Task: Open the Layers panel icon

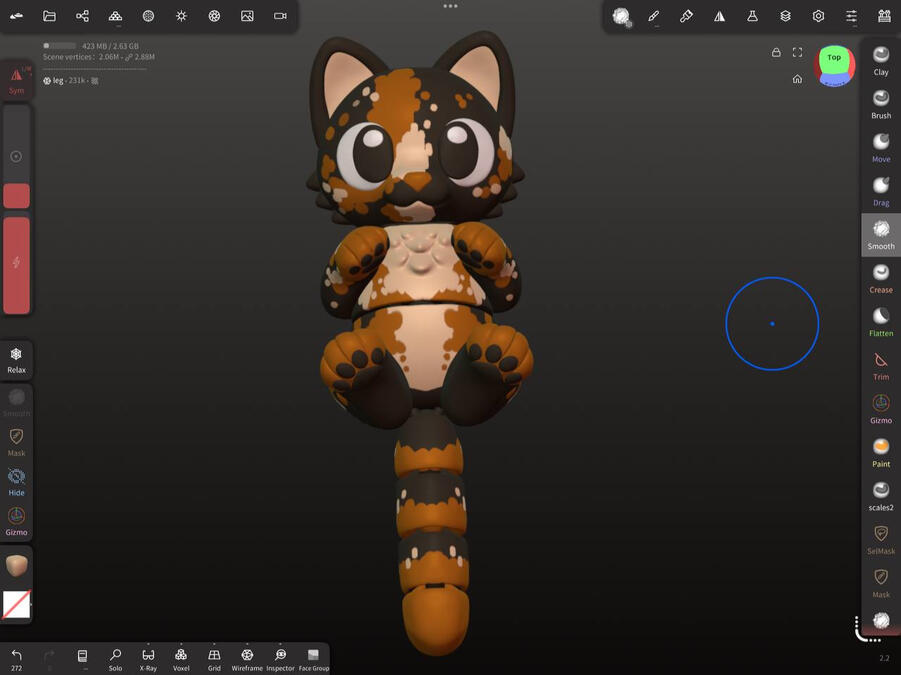Action: click(785, 15)
